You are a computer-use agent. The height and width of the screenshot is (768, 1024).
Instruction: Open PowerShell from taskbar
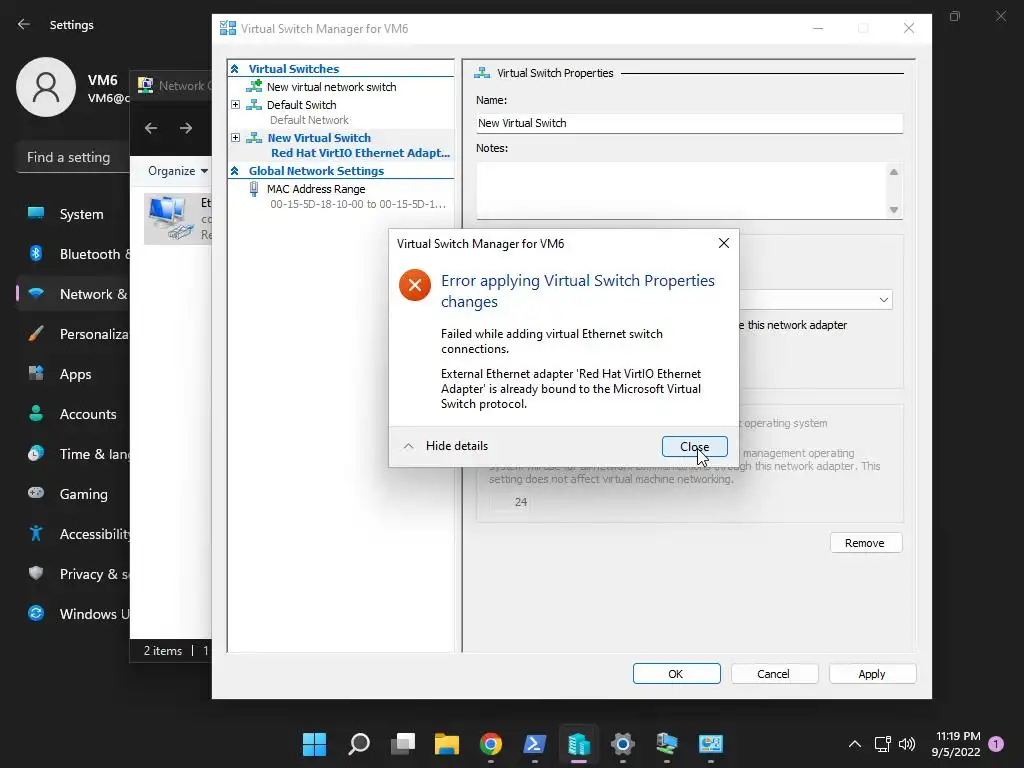(x=535, y=744)
